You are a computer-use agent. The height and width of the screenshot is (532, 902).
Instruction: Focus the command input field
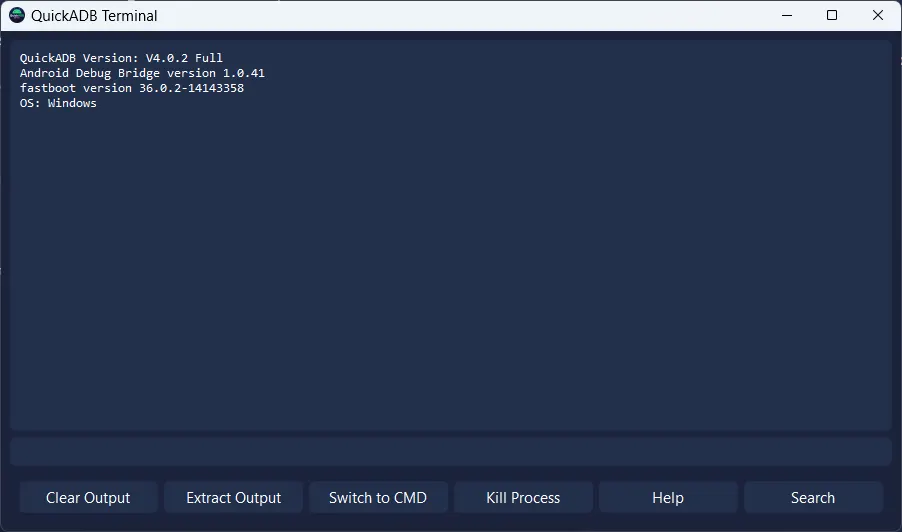[x=450, y=451]
